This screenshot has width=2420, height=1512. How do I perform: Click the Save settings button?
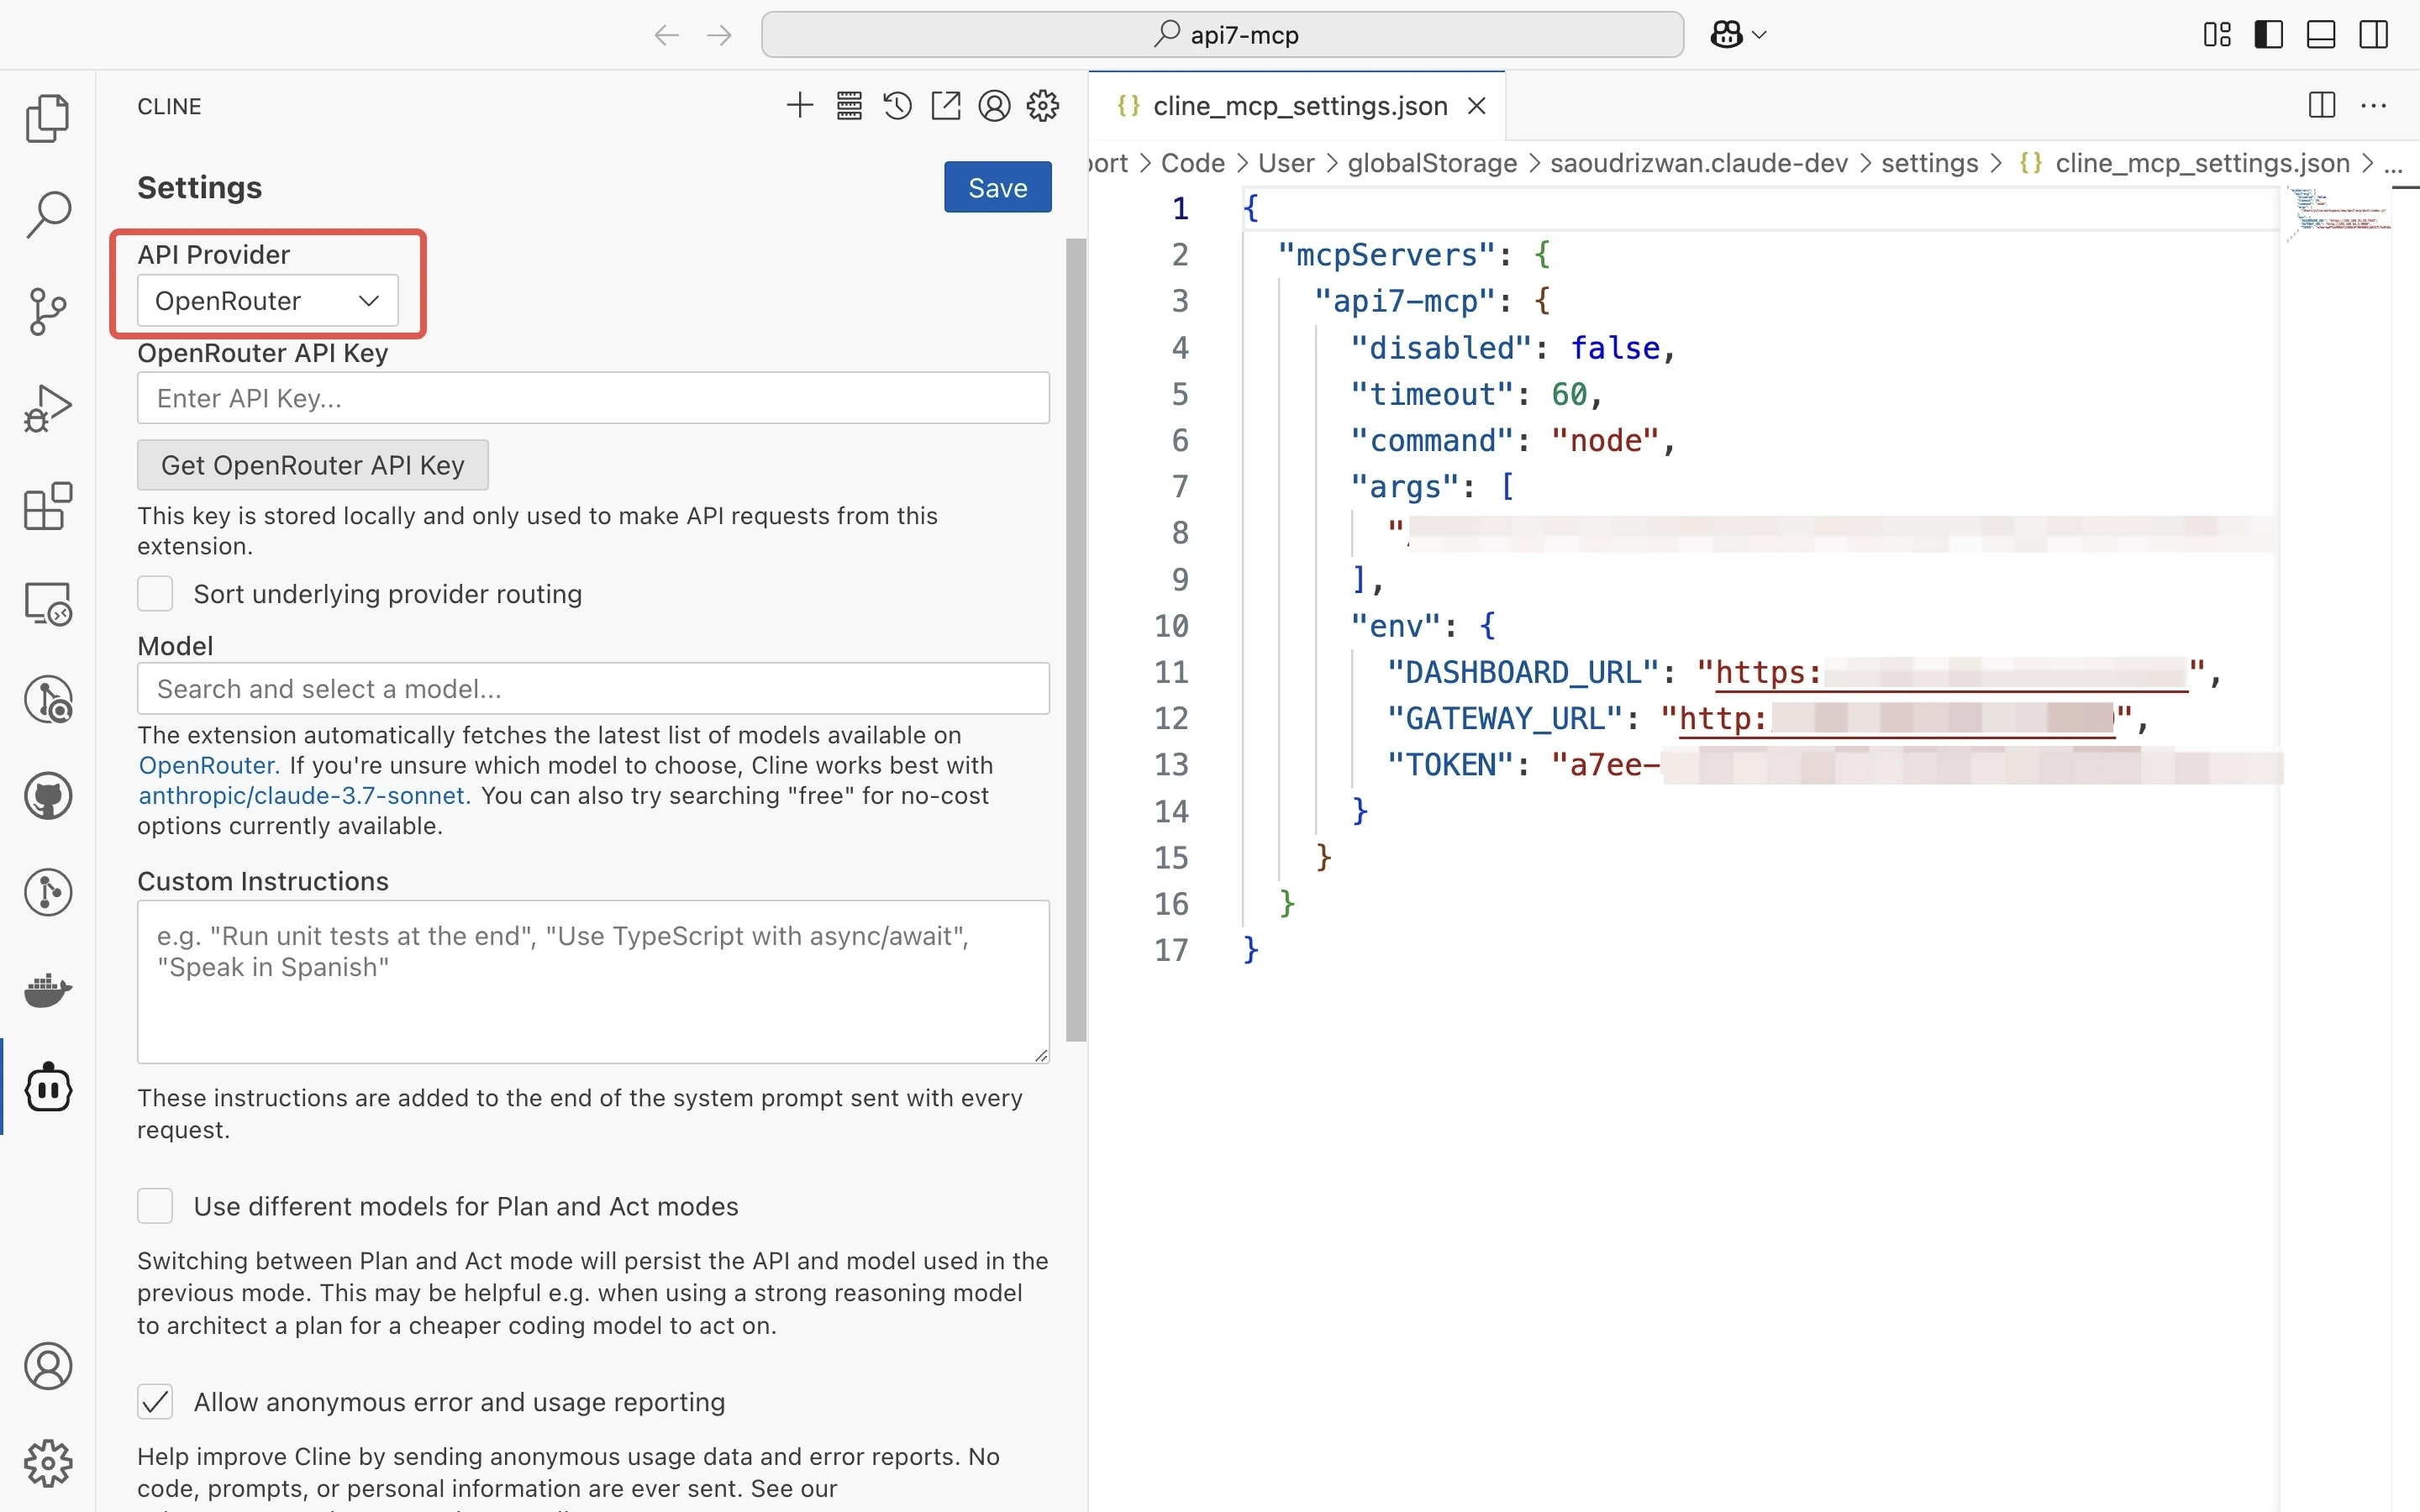997,187
